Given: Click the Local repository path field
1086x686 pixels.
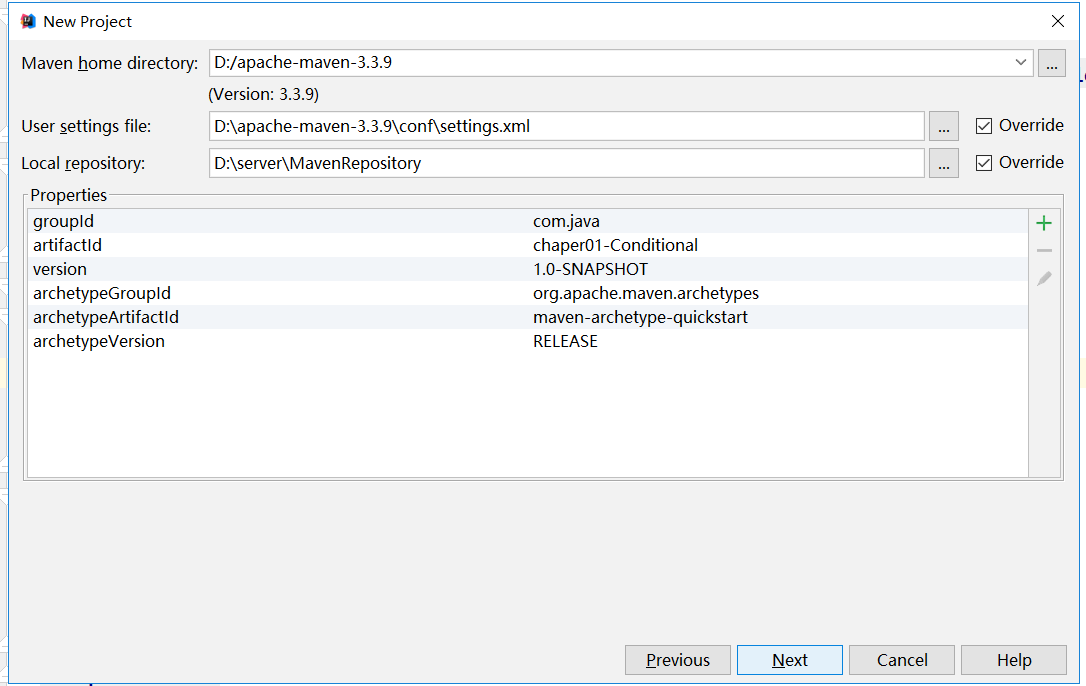Looking at the screenshot, I should (x=567, y=164).
